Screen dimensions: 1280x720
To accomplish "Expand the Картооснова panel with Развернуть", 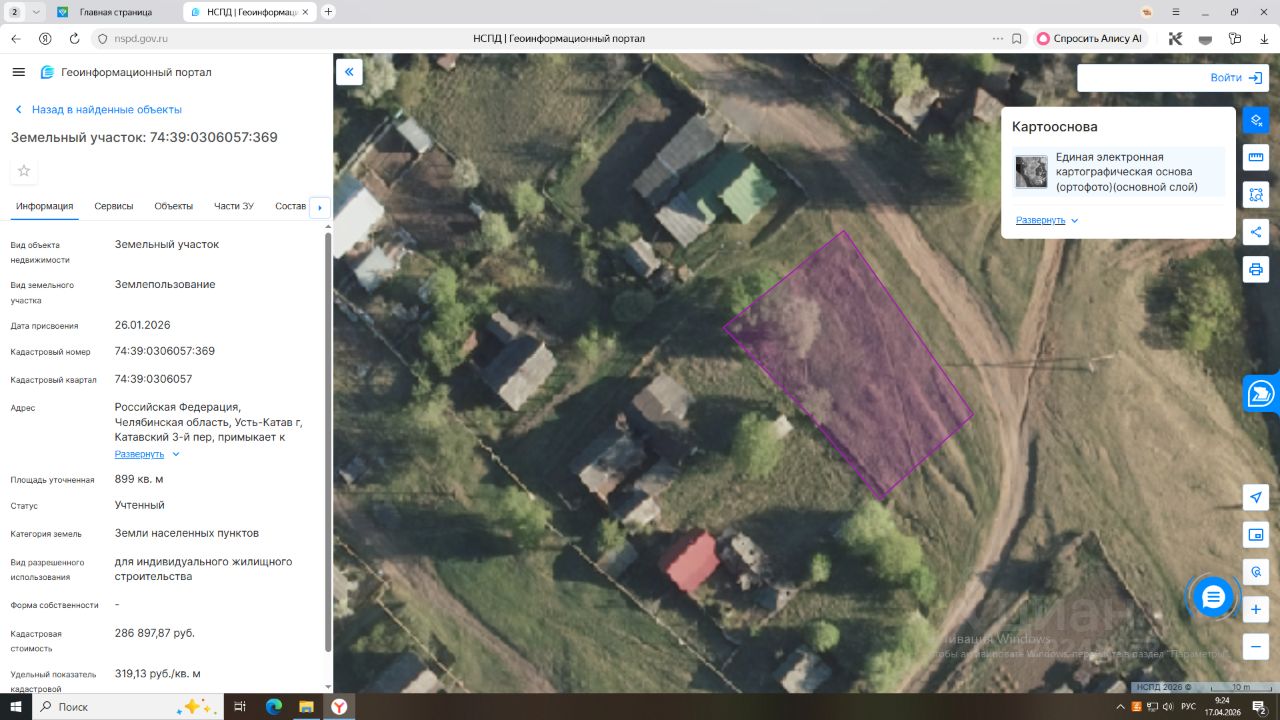I will point(1047,220).
